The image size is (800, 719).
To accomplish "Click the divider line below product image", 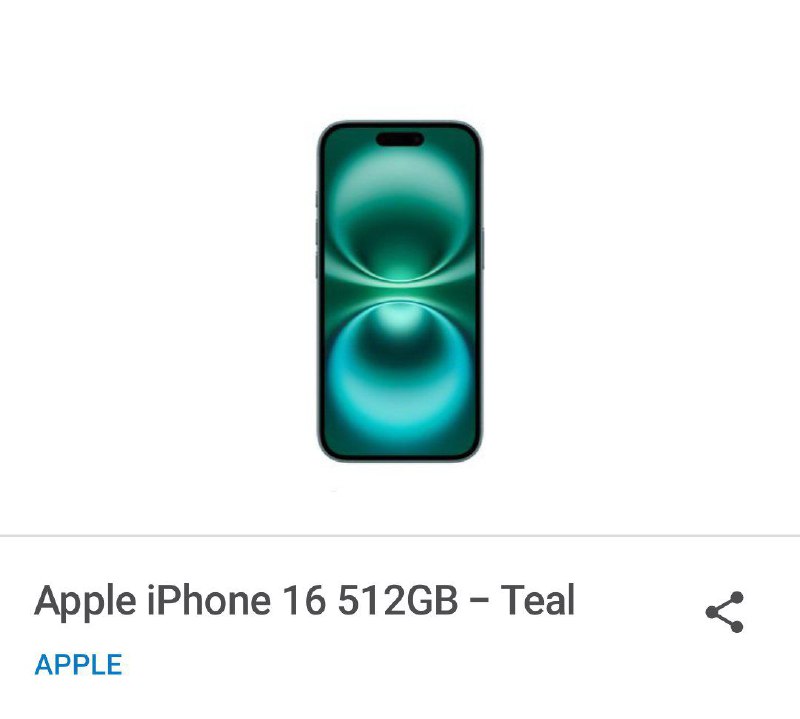I will tap(400, 536).
